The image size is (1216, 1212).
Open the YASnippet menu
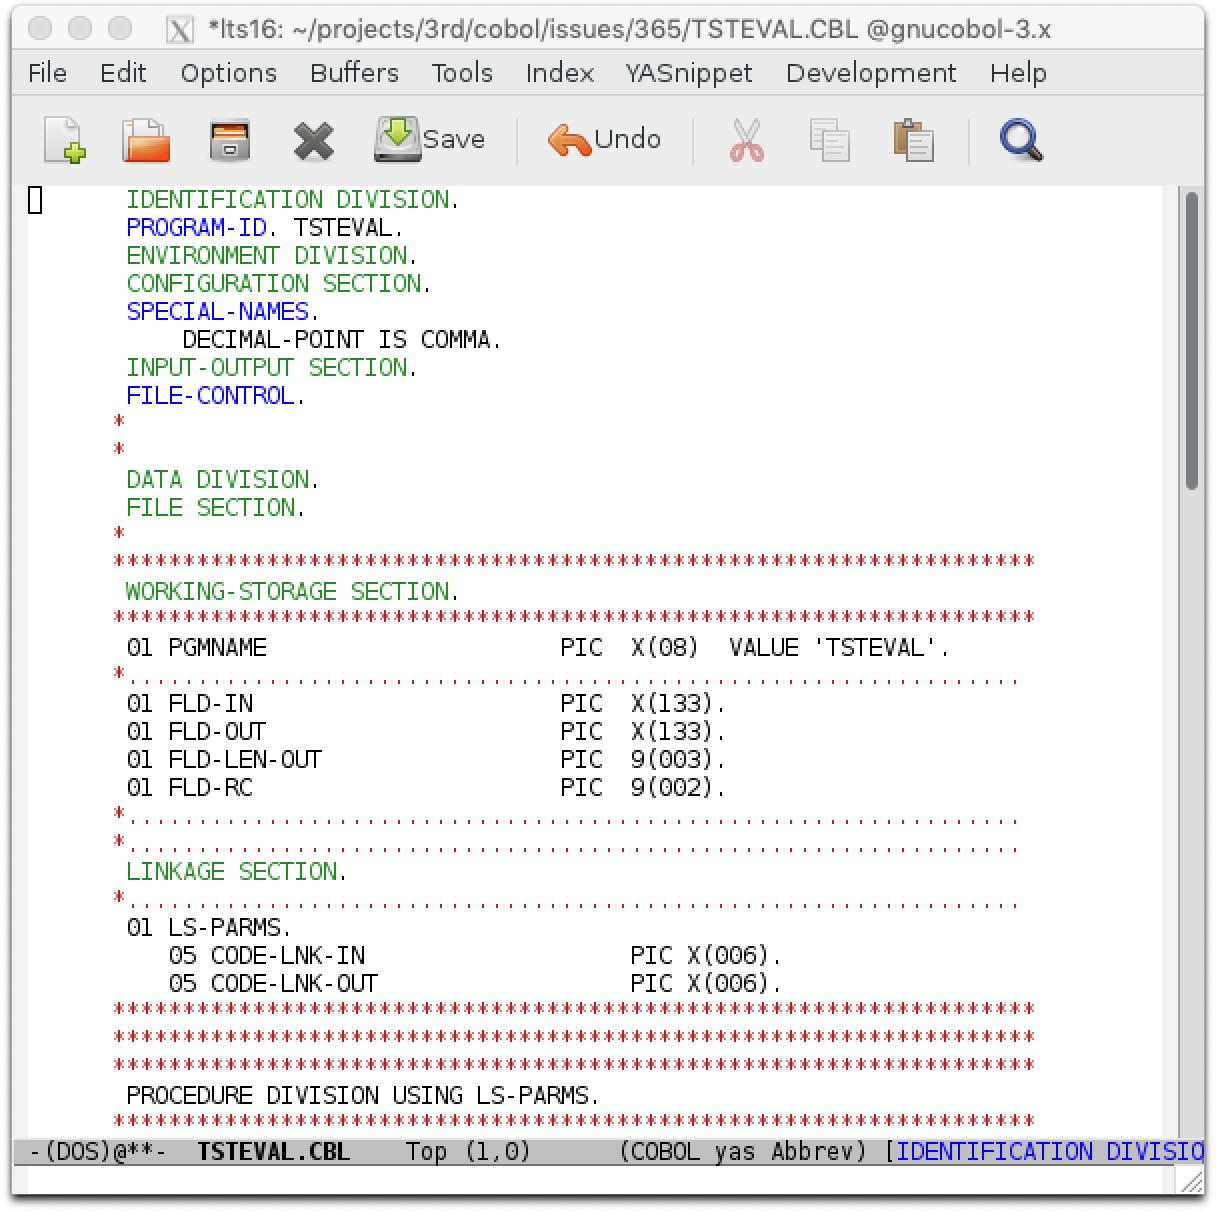688,72
